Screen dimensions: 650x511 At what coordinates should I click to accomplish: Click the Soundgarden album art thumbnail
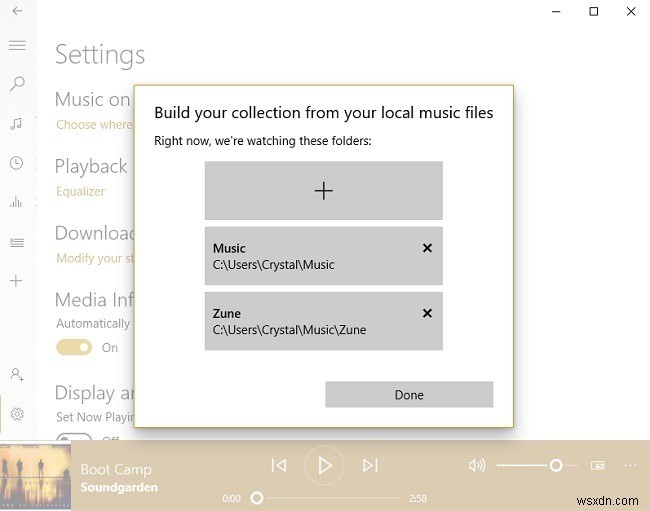36,477
